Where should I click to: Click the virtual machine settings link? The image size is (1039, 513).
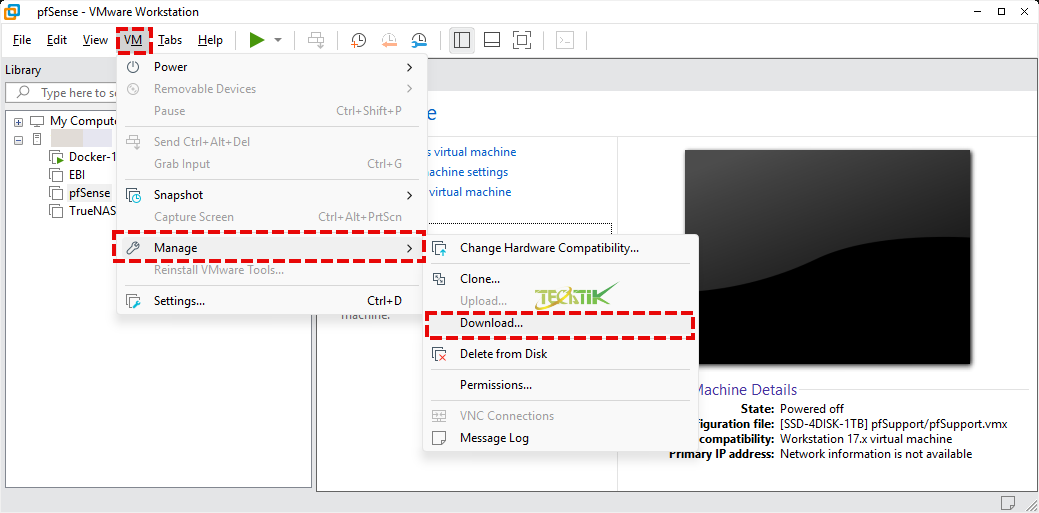466,172
